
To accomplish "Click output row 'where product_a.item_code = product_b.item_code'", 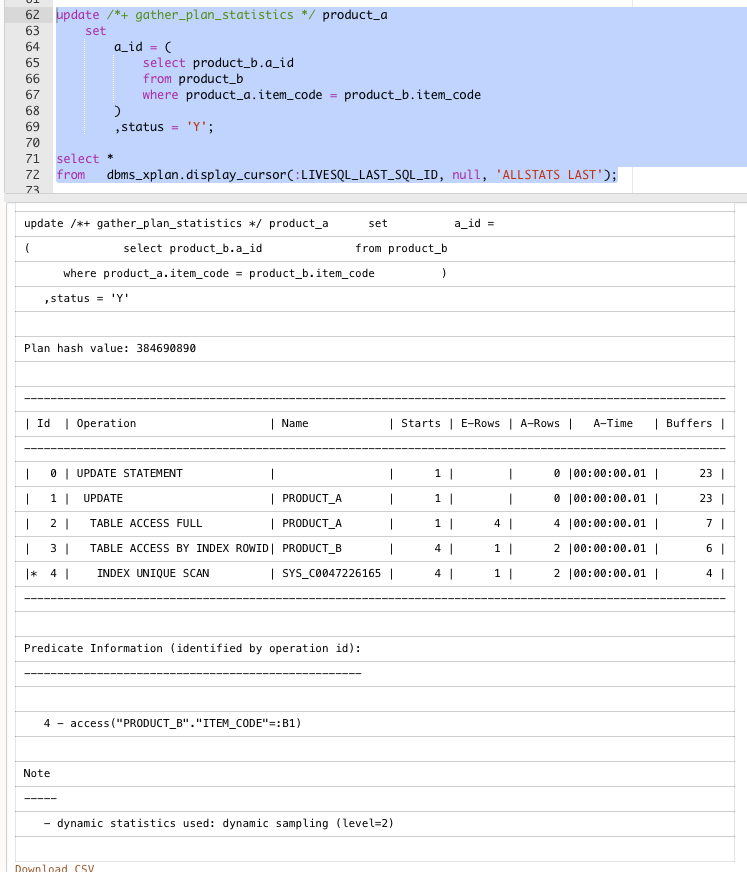I will [375, 274].
